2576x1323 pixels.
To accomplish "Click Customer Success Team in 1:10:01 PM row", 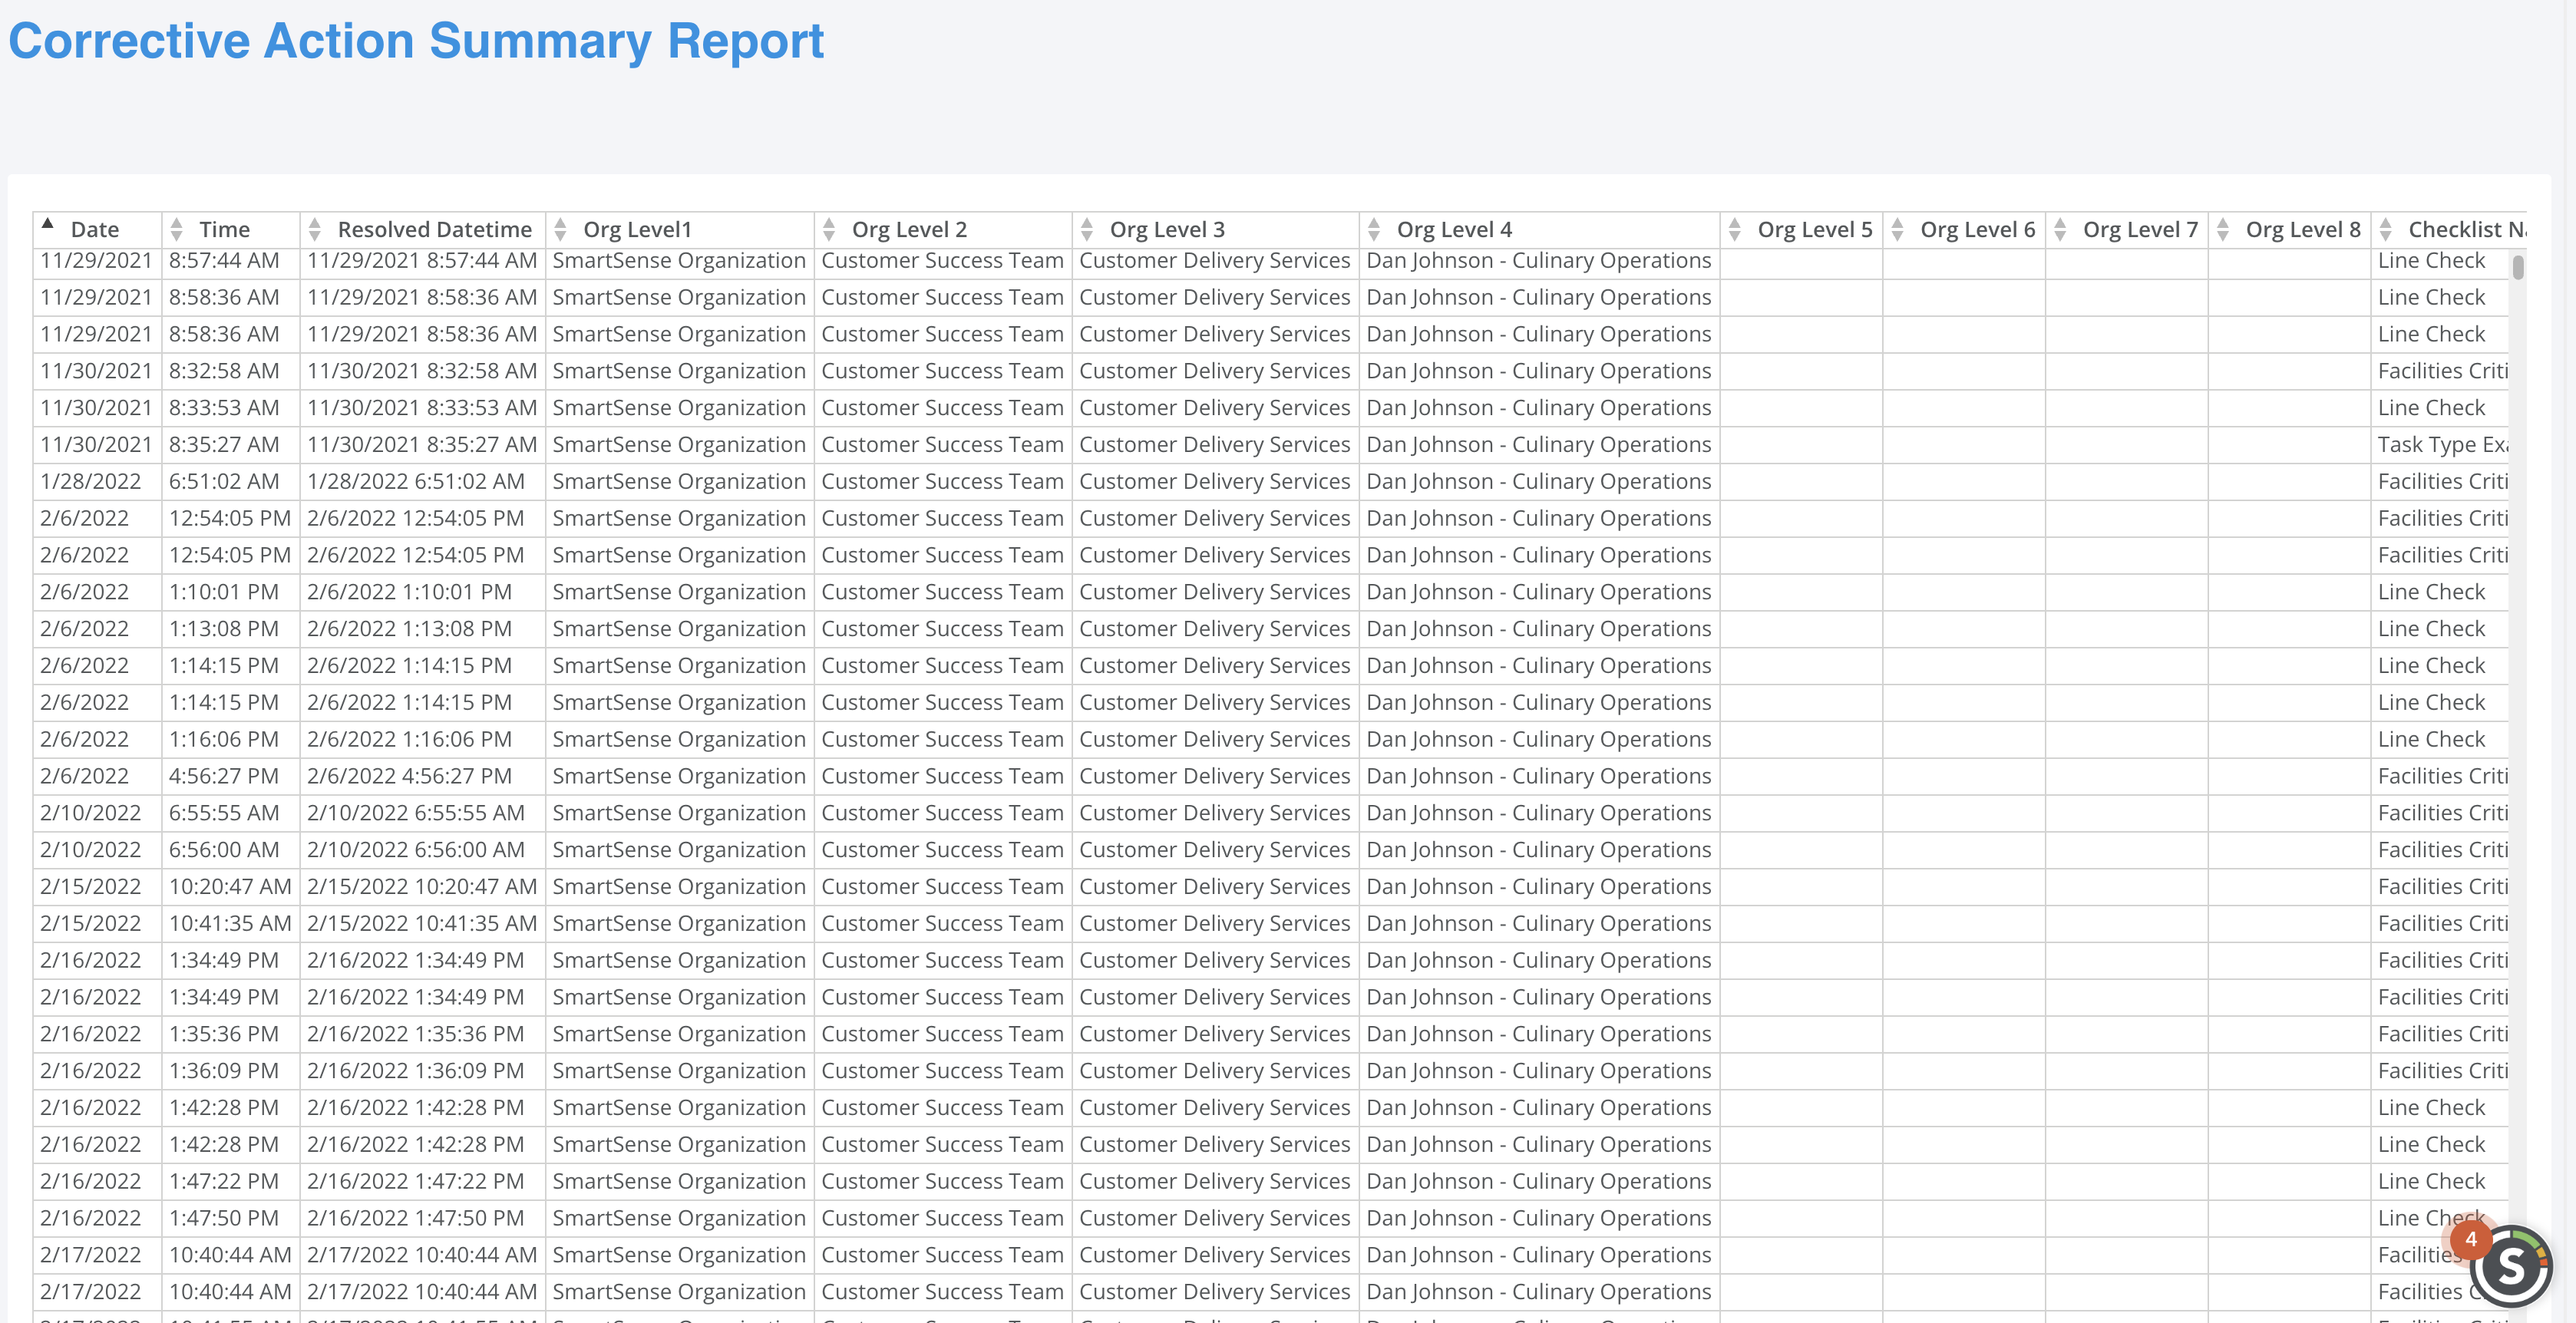I will 942,592.
